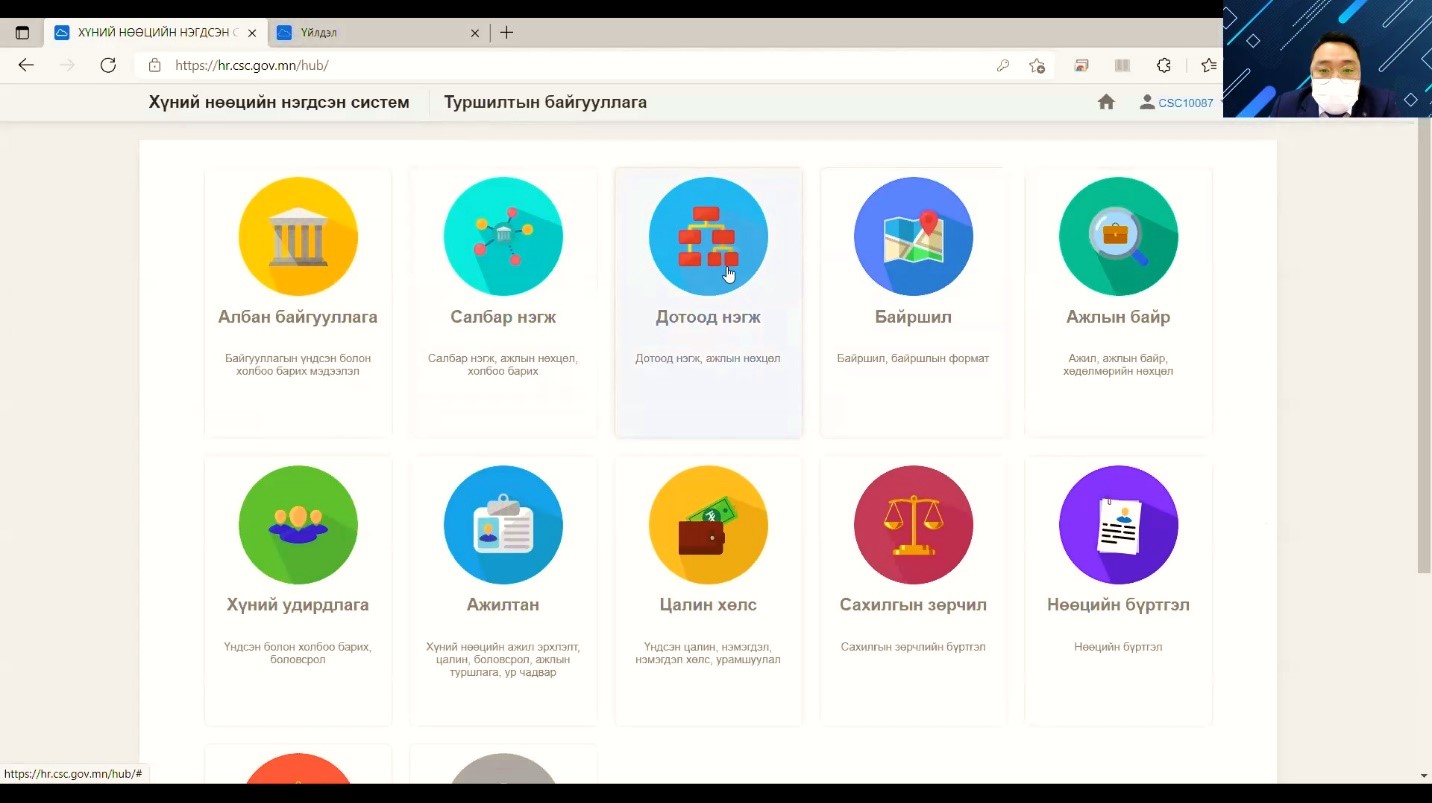Open the Нөөцийн бүртгэл document icon
Viewport: 1432px width, 803px height.
[1118, 525]
